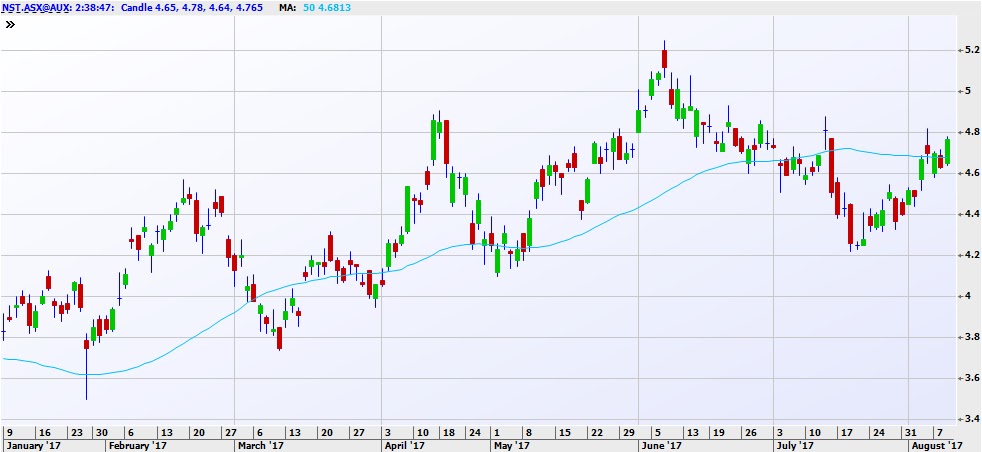Select the June '17 month label

[661, 446]
